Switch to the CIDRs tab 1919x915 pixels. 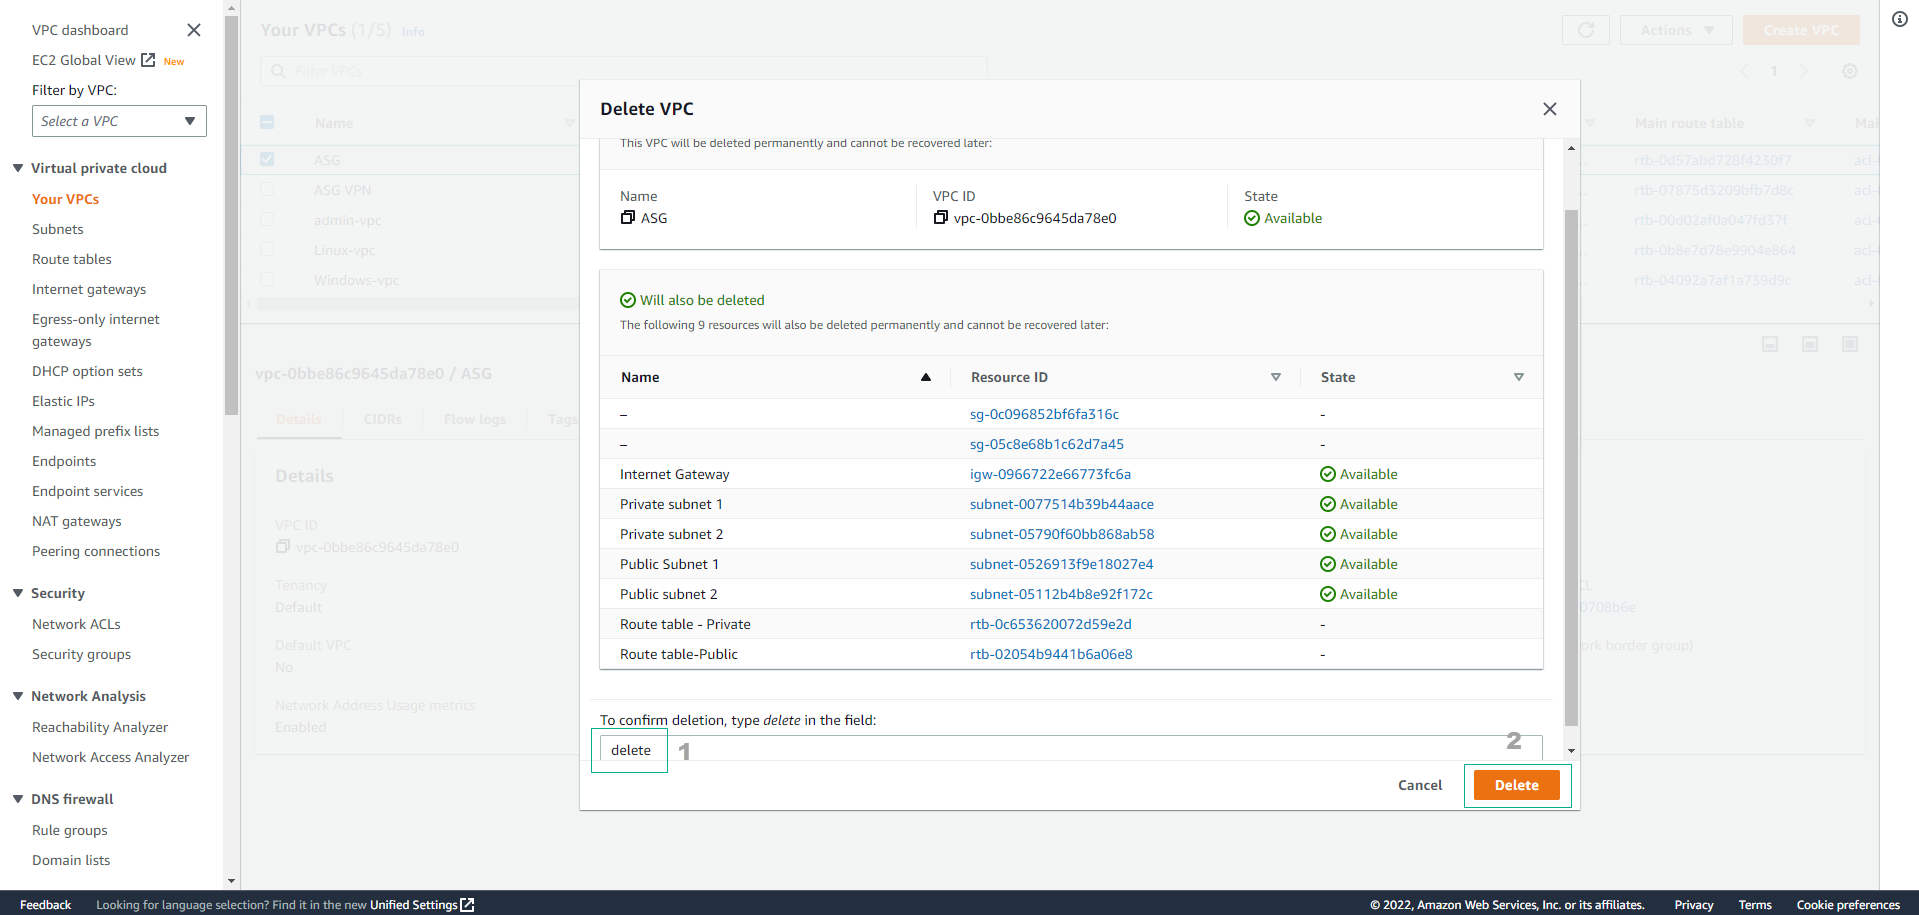pos(382,419)
